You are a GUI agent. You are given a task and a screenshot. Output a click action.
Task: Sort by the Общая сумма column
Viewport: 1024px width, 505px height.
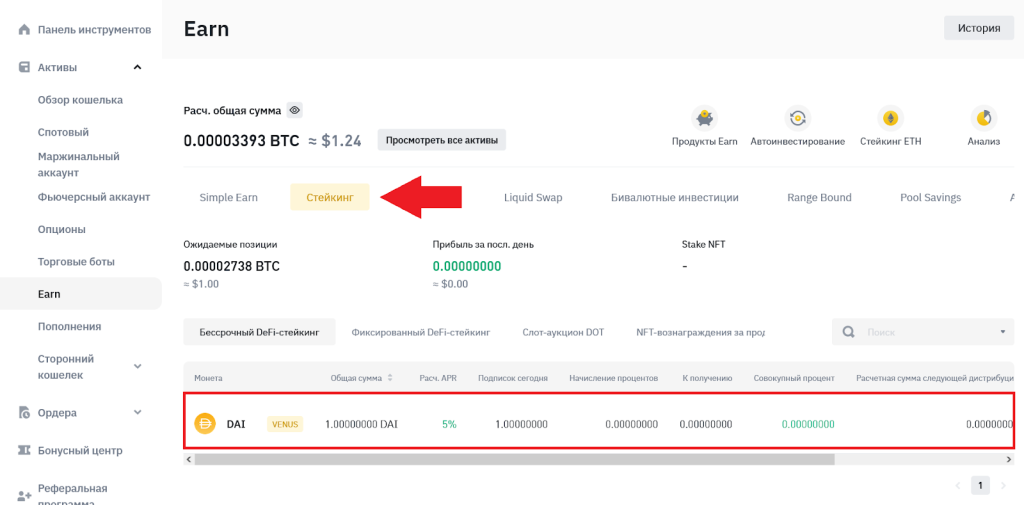tap(389, 378)
